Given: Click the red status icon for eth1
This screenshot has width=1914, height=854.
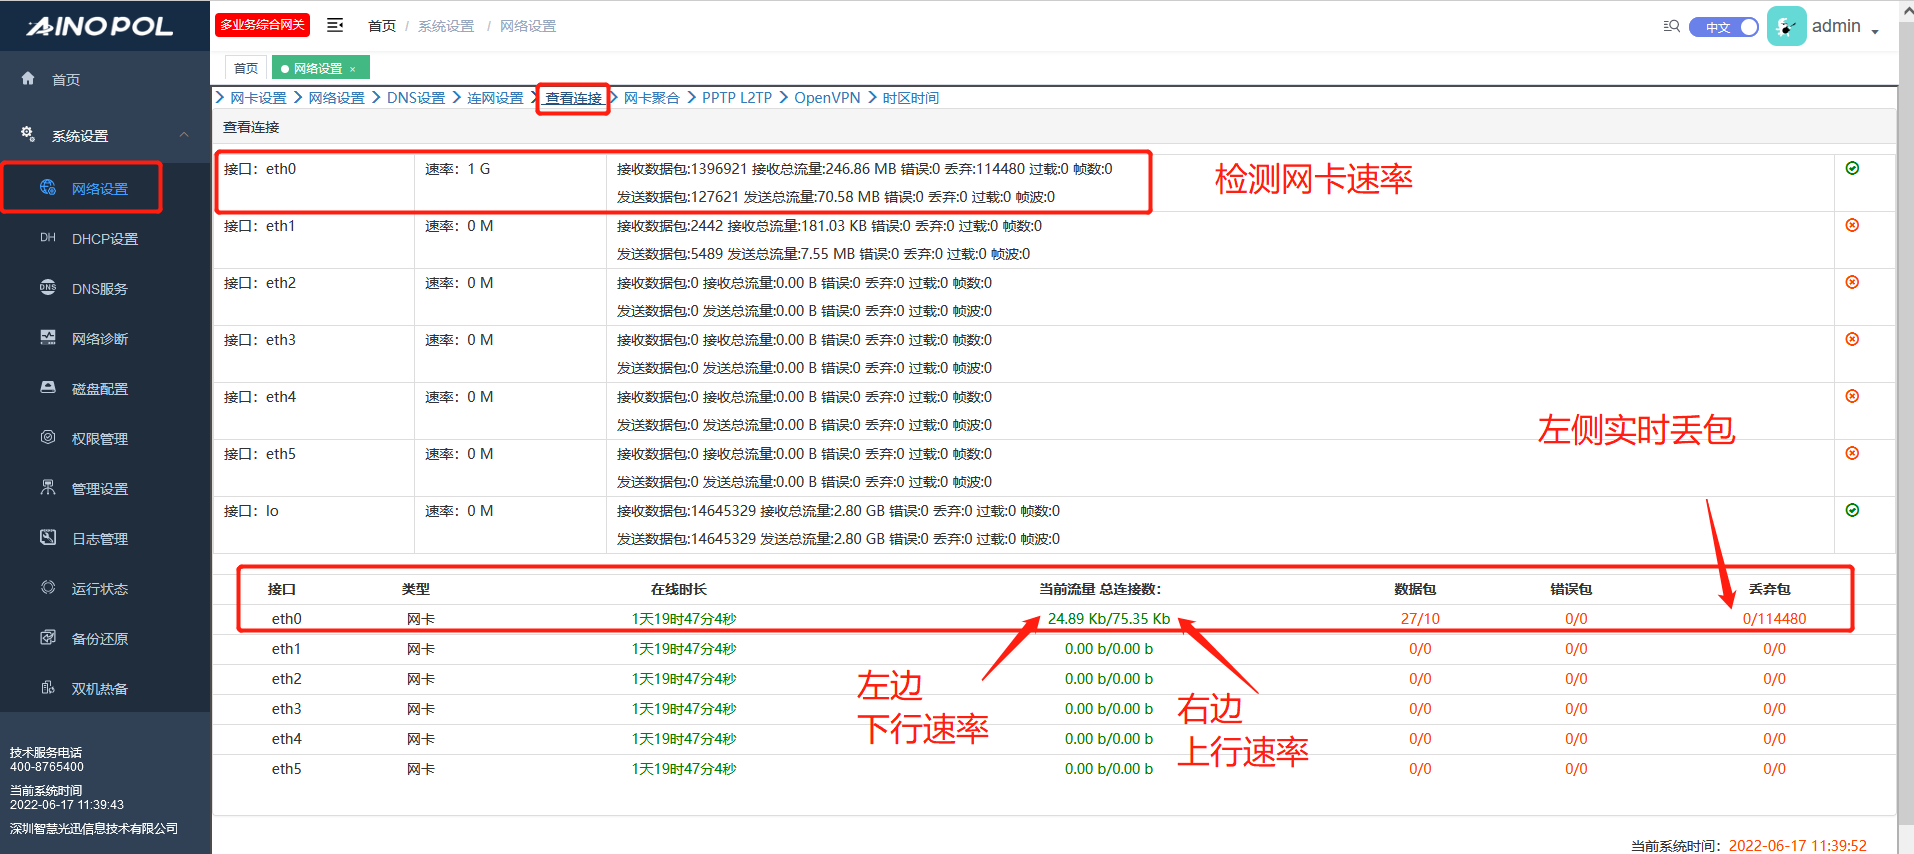Looking at the screenshot, I should click(x=1852, y=225).
